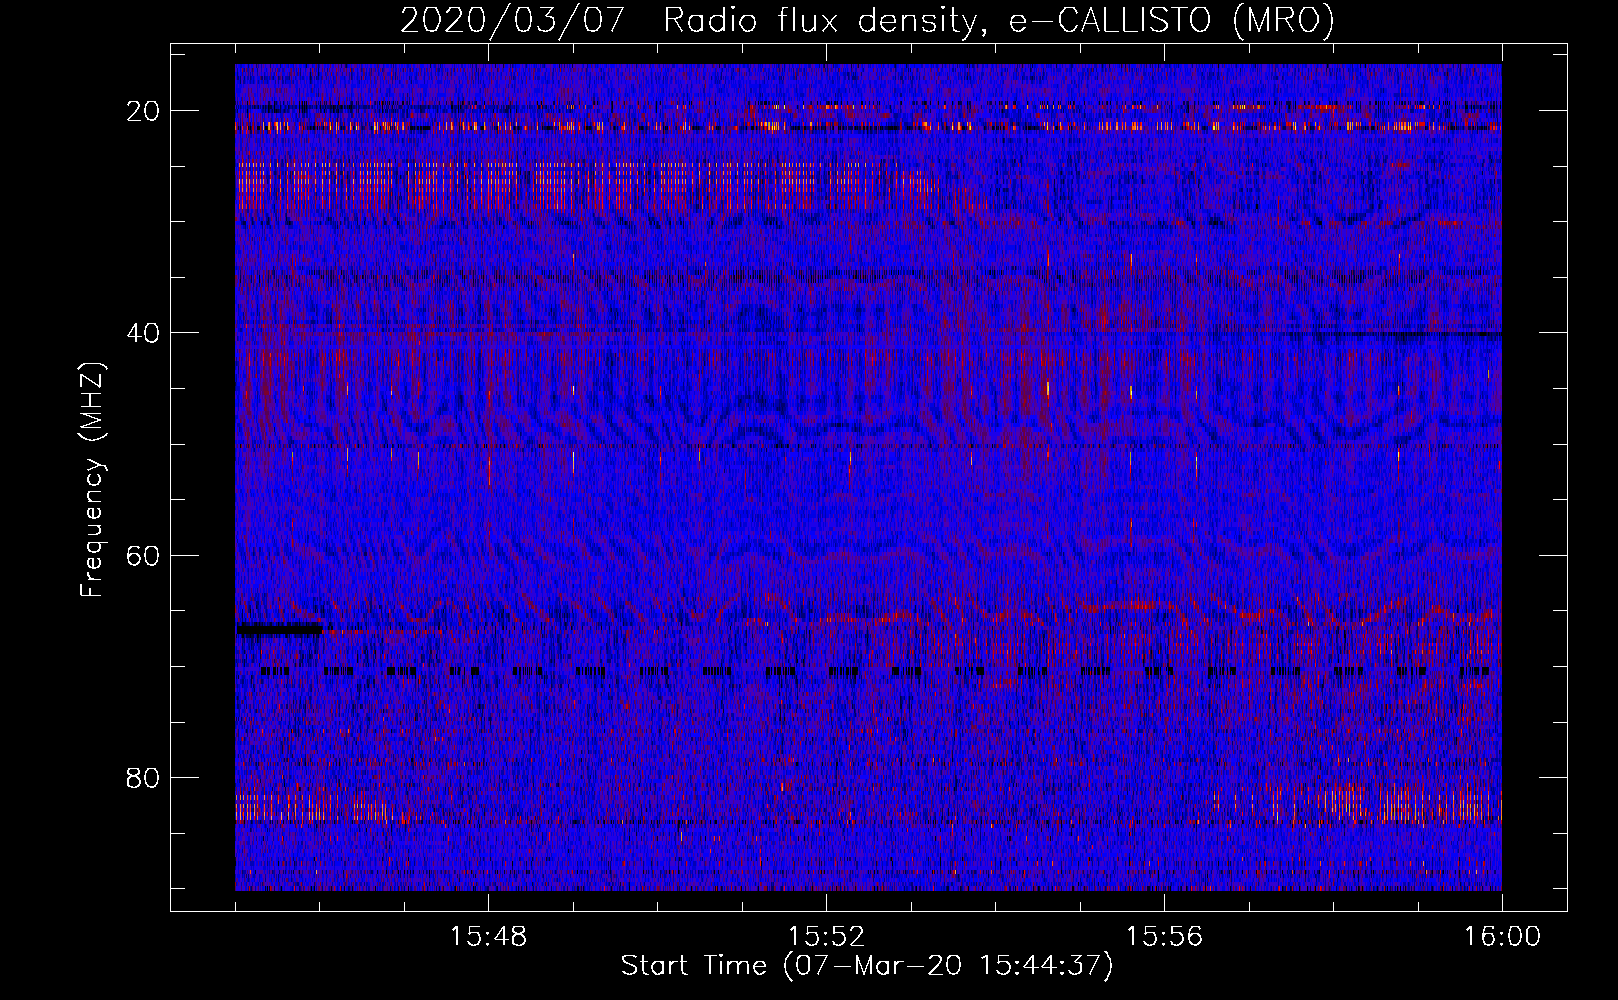Image resolution: width=1618 pixels, height=1000 pixels.
Task: Click the 15:48 time tick label
Action: [x=488, y=937]
